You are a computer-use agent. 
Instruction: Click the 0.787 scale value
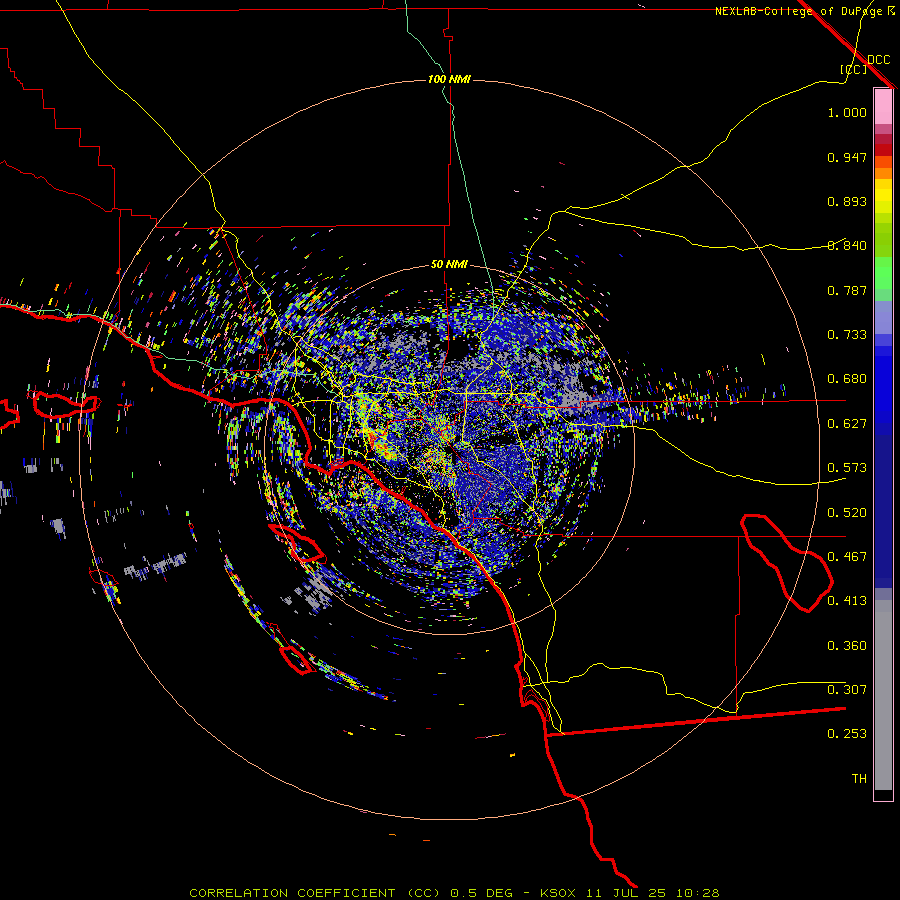[x=847, y=290]
